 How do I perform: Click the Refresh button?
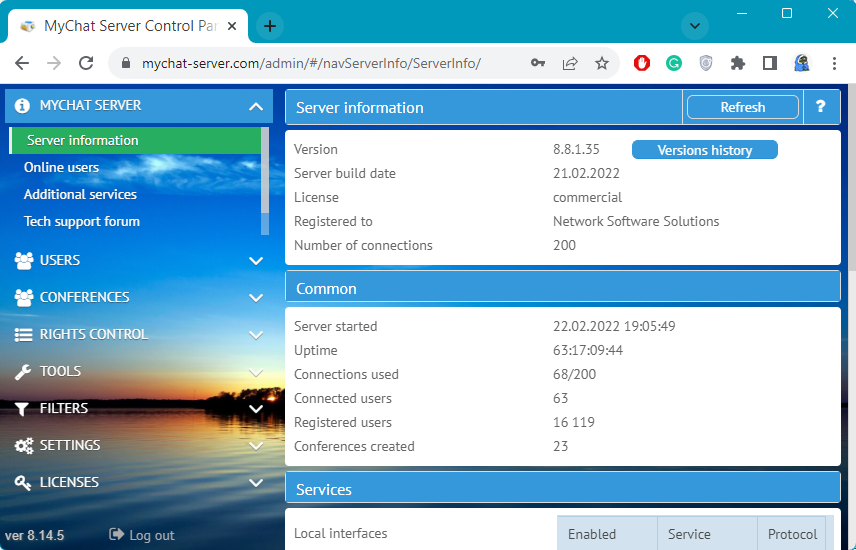pos(742,107)
